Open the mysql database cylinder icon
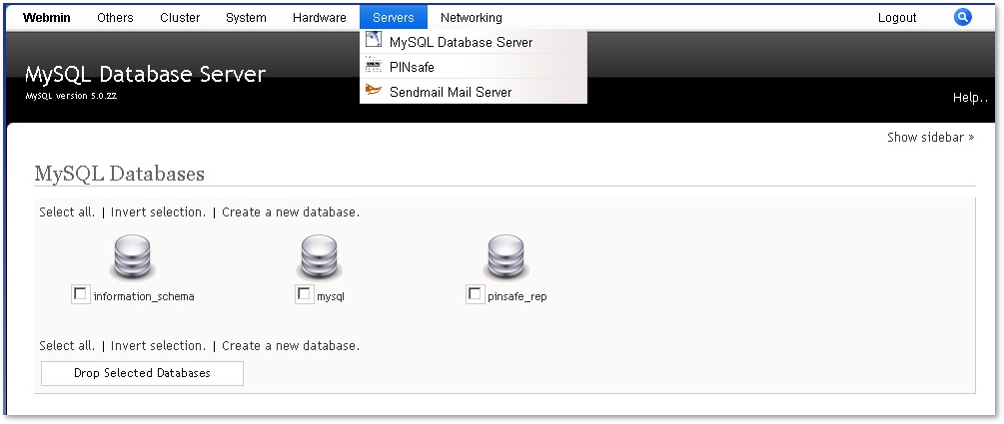1004x424 pixels. pos(318,257)
